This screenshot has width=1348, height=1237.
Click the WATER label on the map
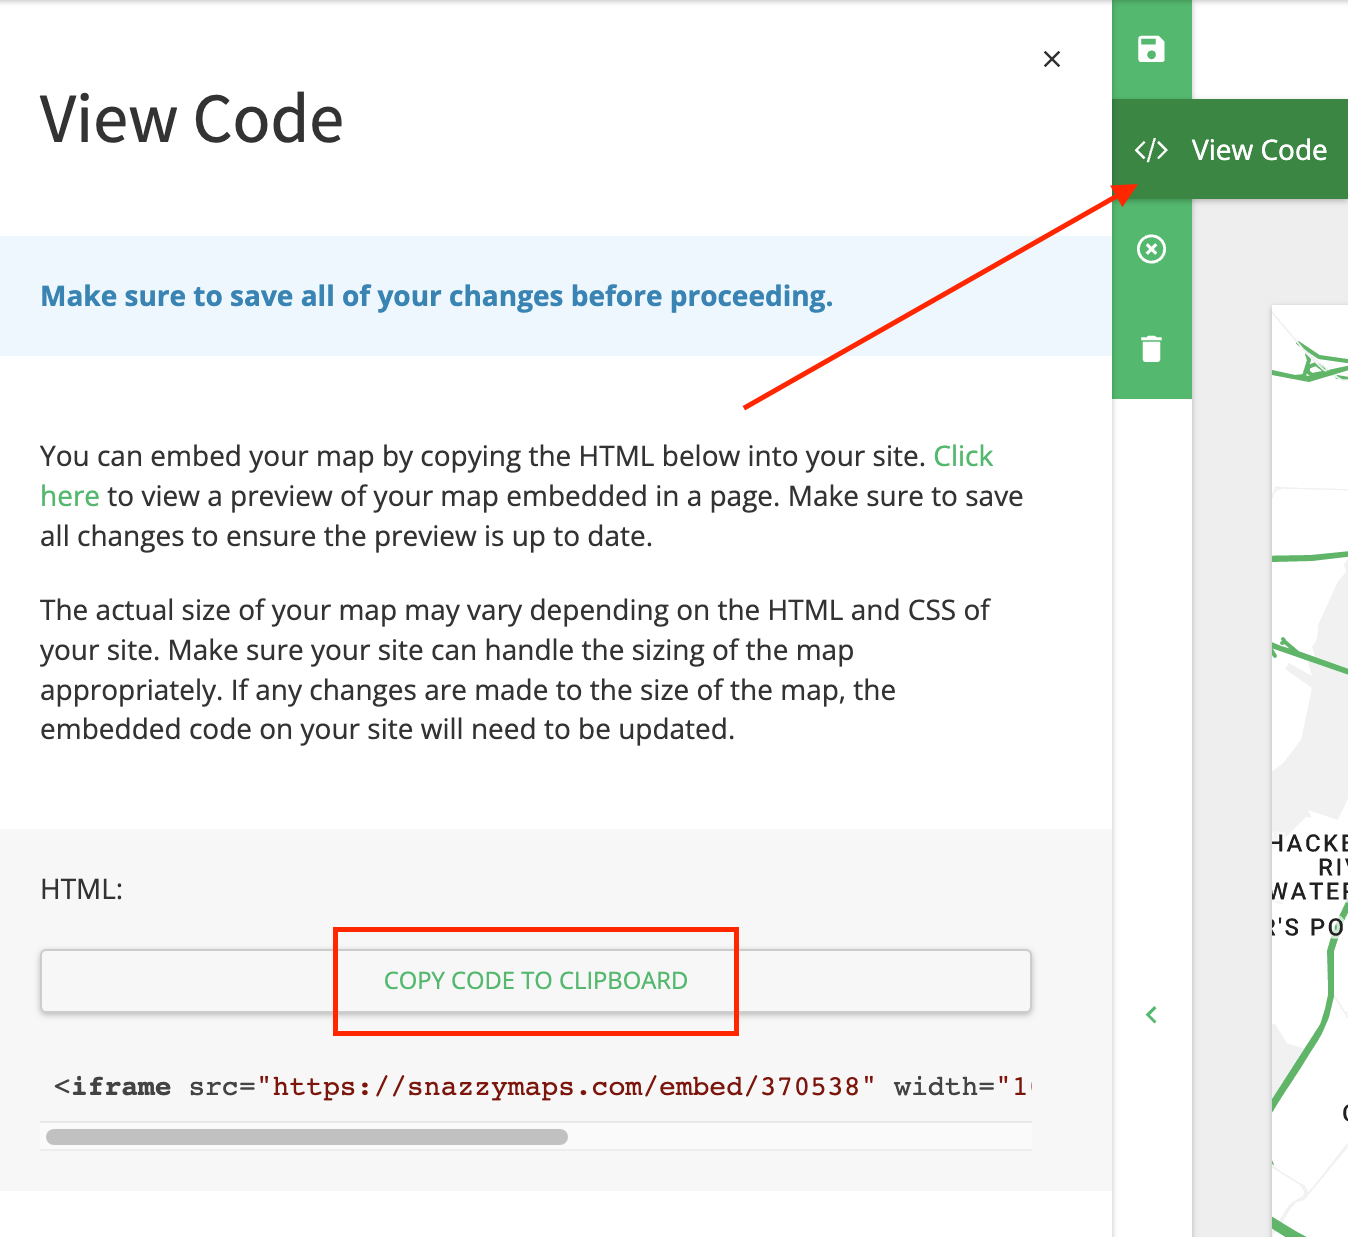click(x=1308, y=891)
